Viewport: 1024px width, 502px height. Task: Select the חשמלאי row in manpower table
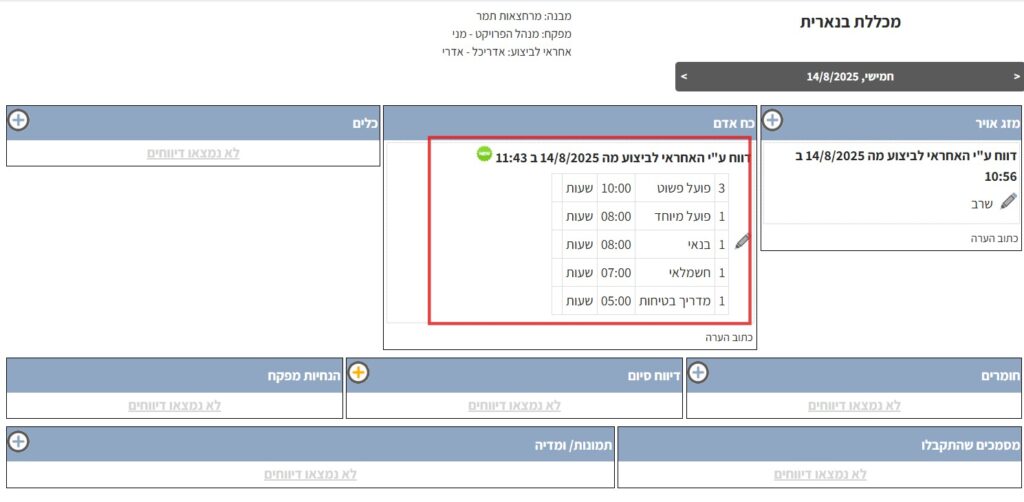click(640, 273)
